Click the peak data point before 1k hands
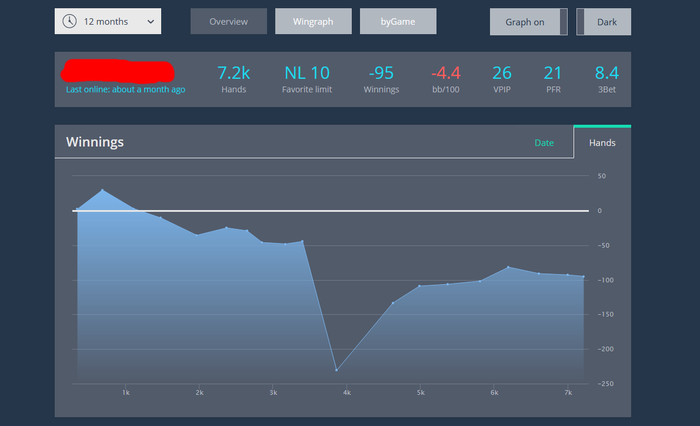This screenshot has height=426, width=700. tap(102, 190)
